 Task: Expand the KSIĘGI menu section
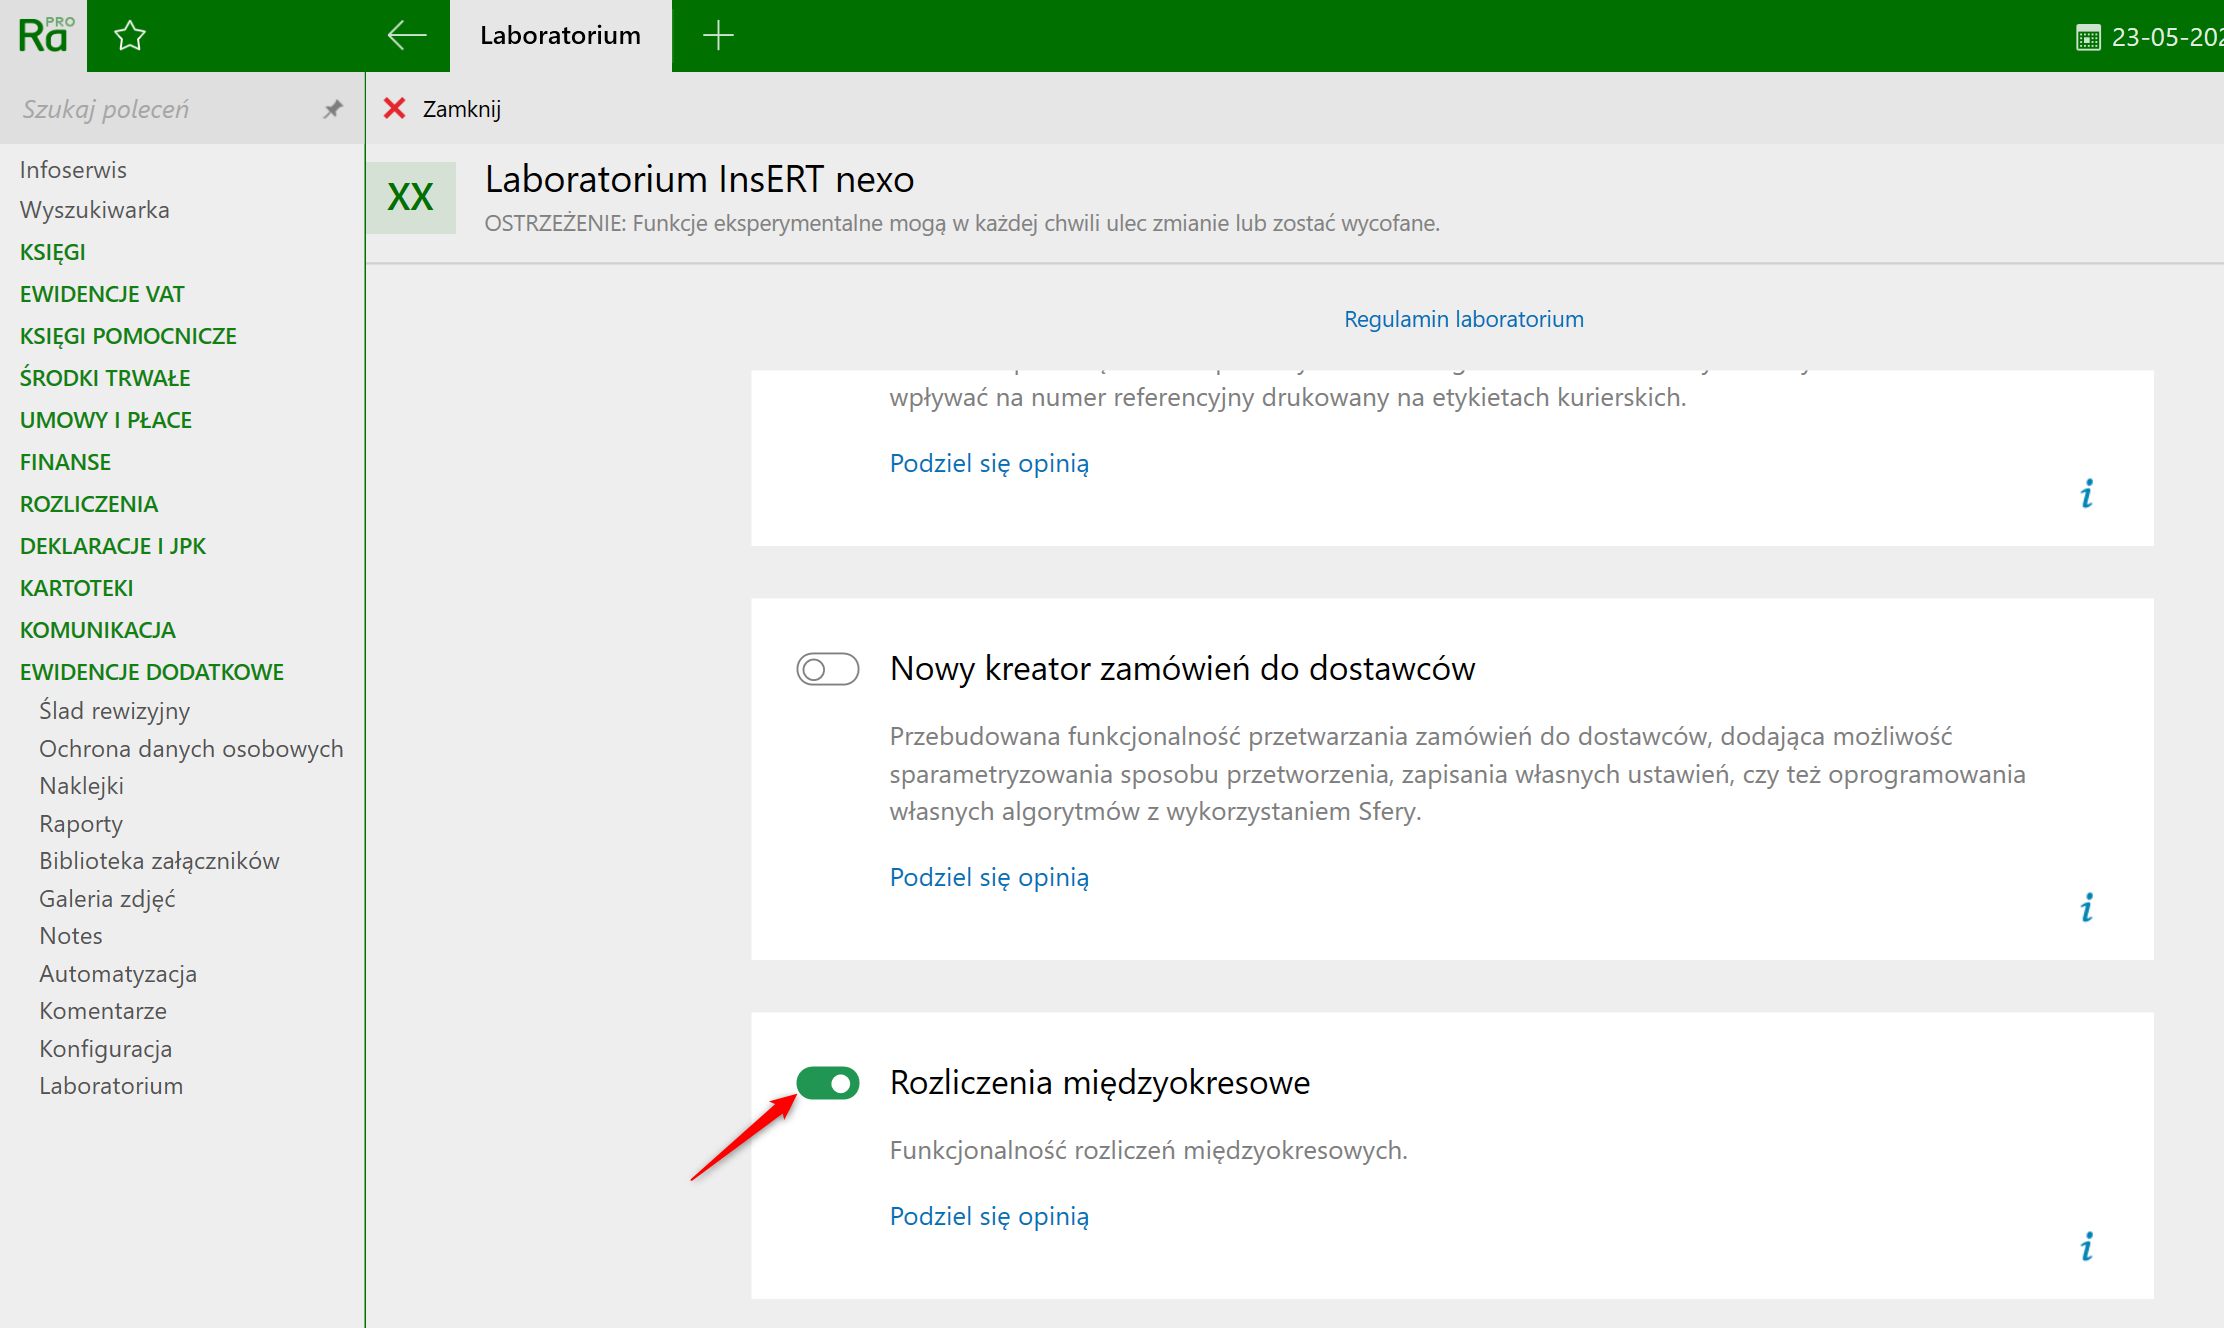(53, 252)
